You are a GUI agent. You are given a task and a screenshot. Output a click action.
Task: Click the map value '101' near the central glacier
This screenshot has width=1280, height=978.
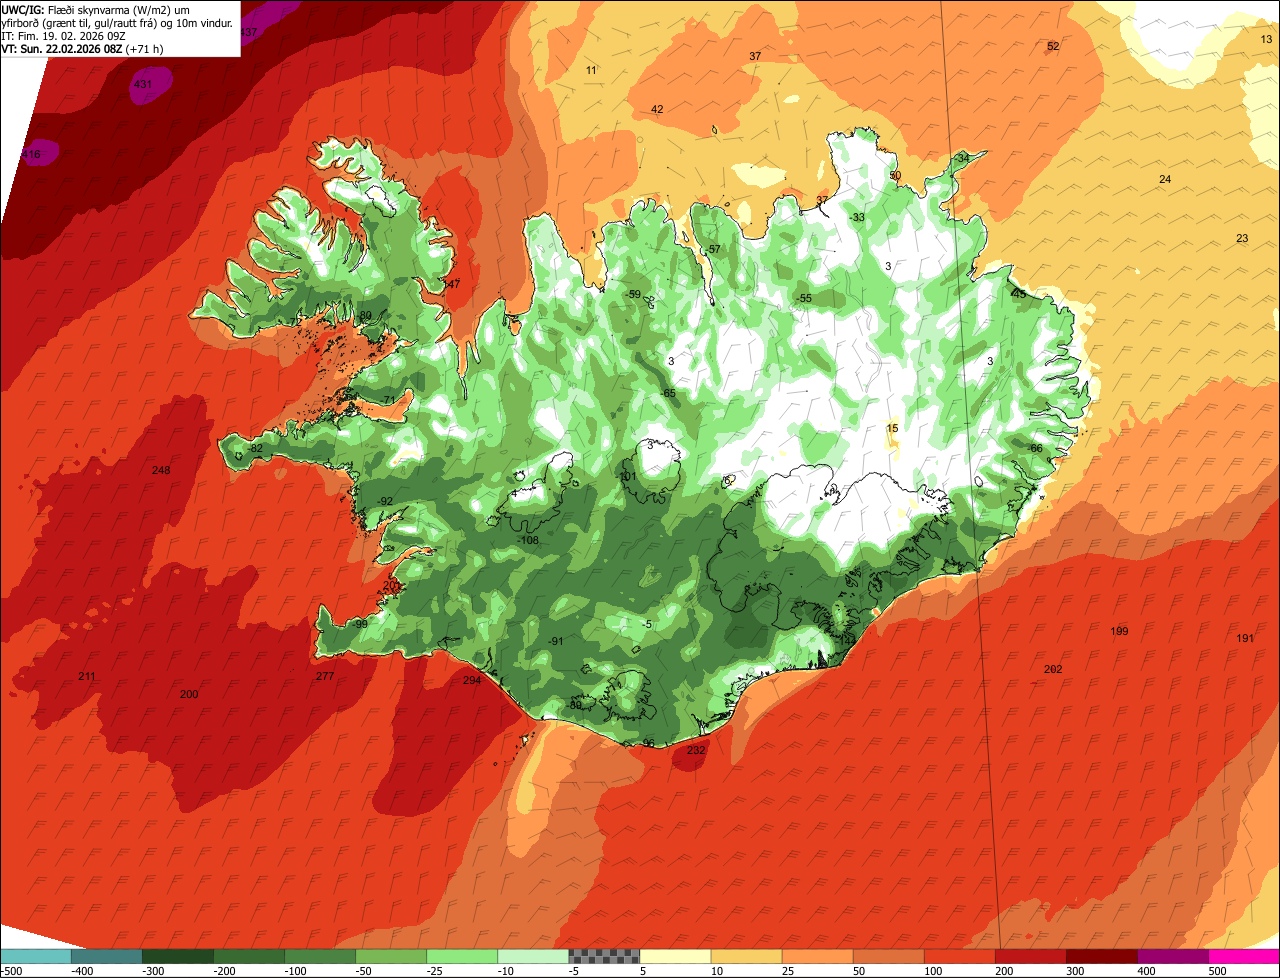627,476
